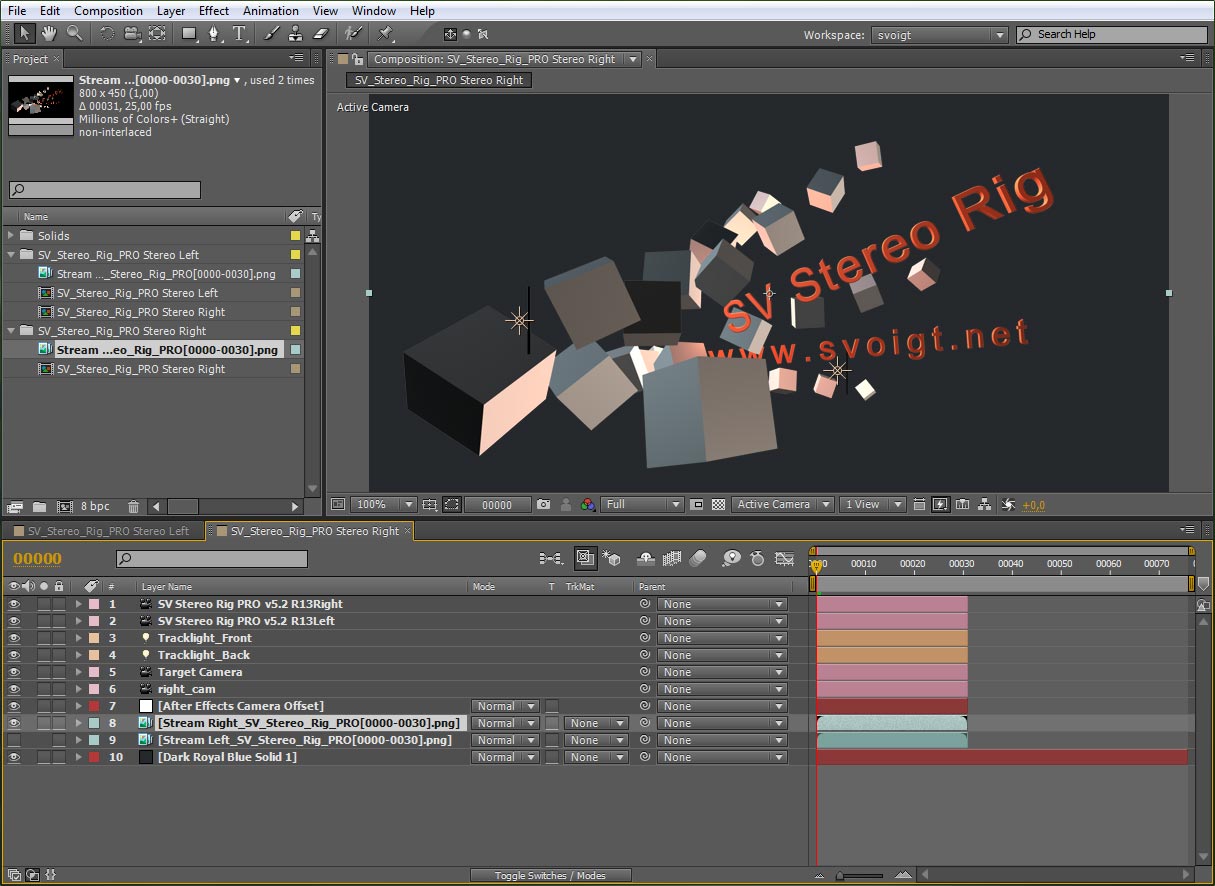Open the Workspace svoigt dropdown
The image size is (1215, 886).
tap(940, 35)
